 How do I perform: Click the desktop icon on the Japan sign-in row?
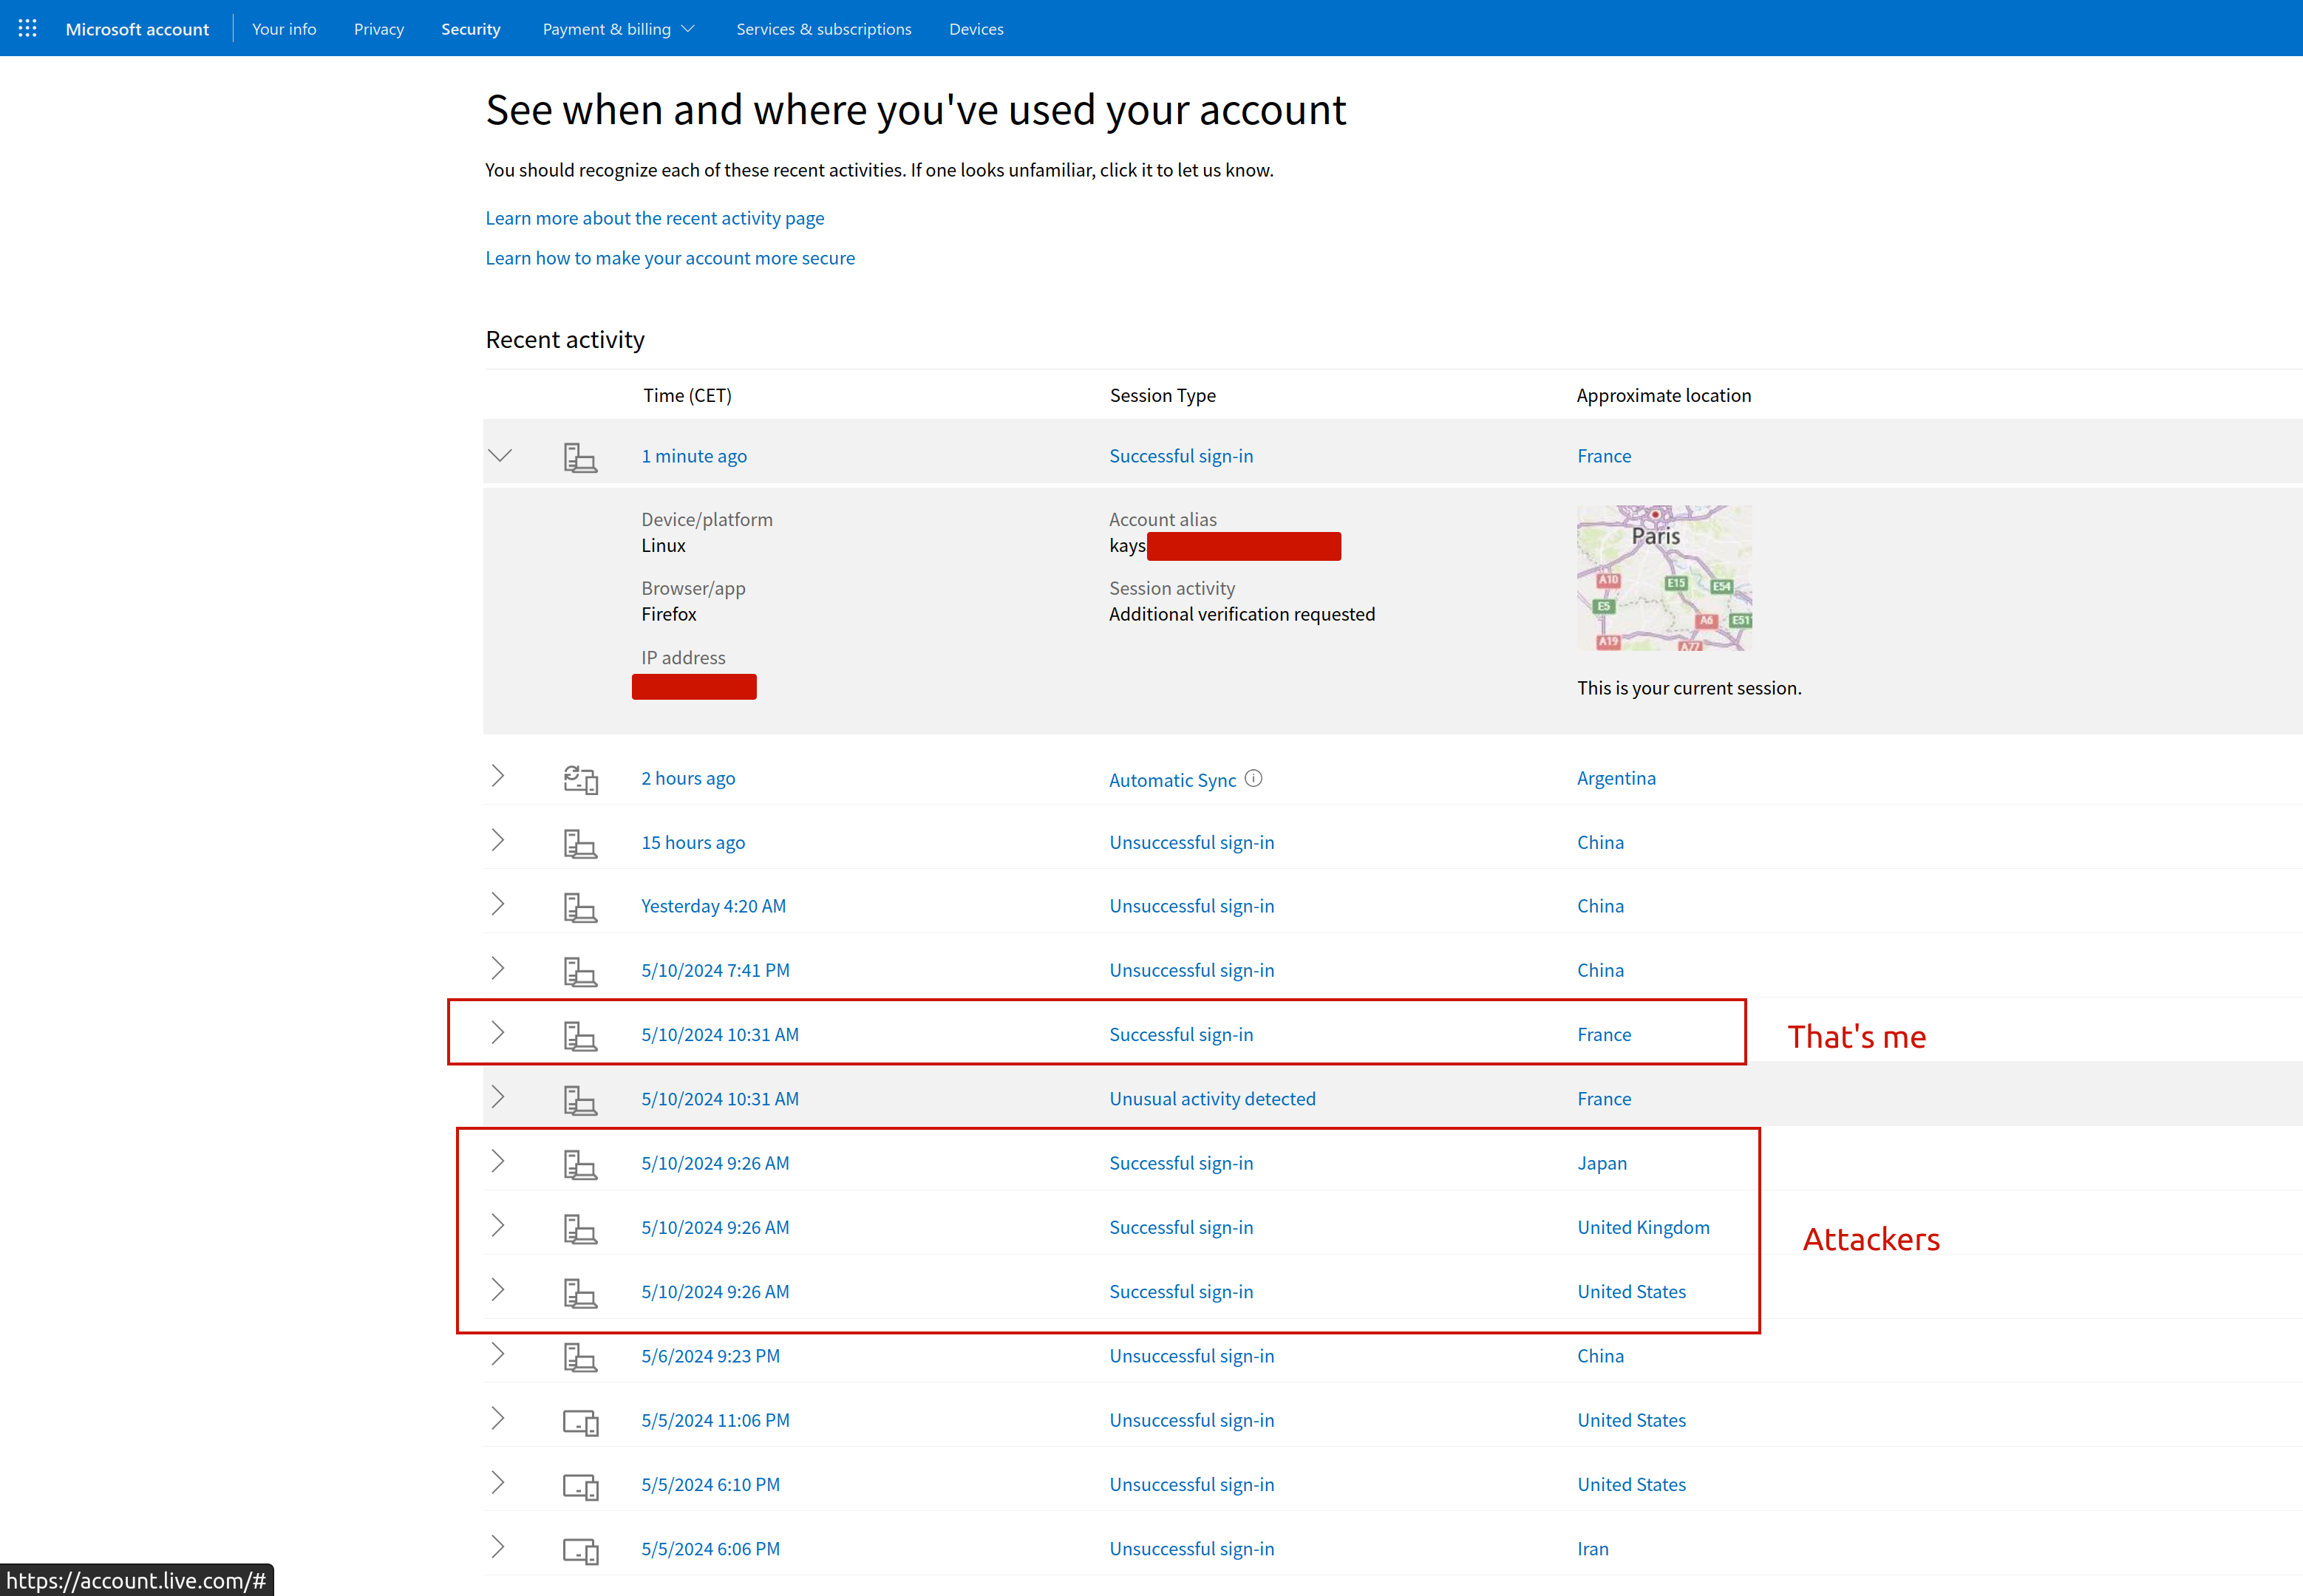pyautogui.click(x=580, y=1164)
